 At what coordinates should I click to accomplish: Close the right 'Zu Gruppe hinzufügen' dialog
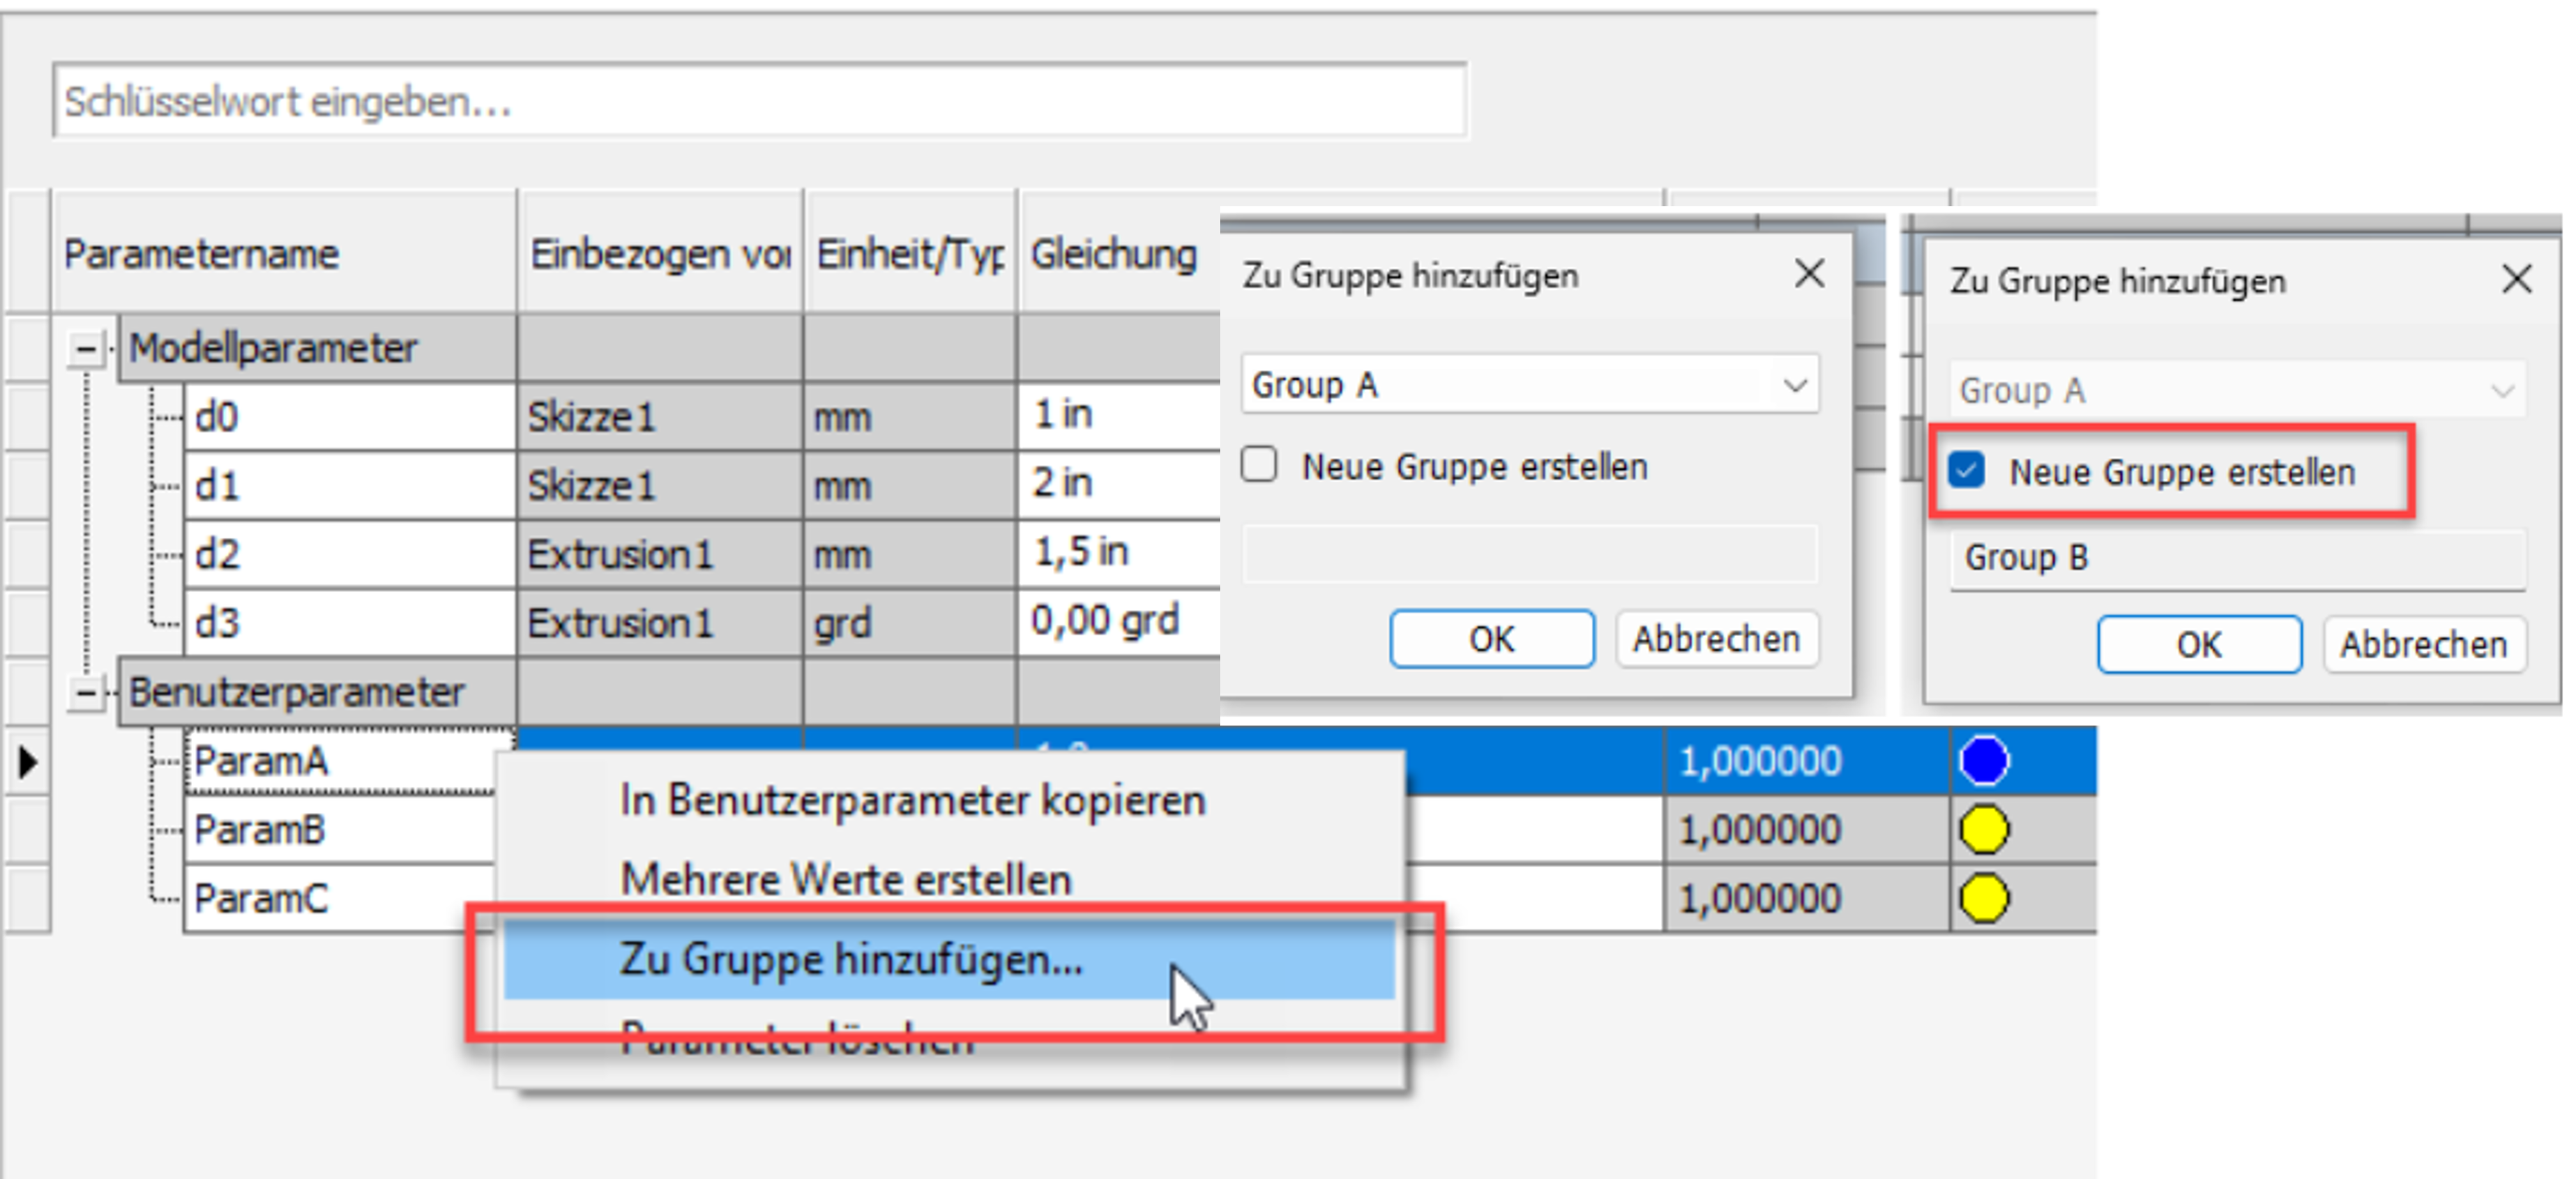coord(2517,279)
